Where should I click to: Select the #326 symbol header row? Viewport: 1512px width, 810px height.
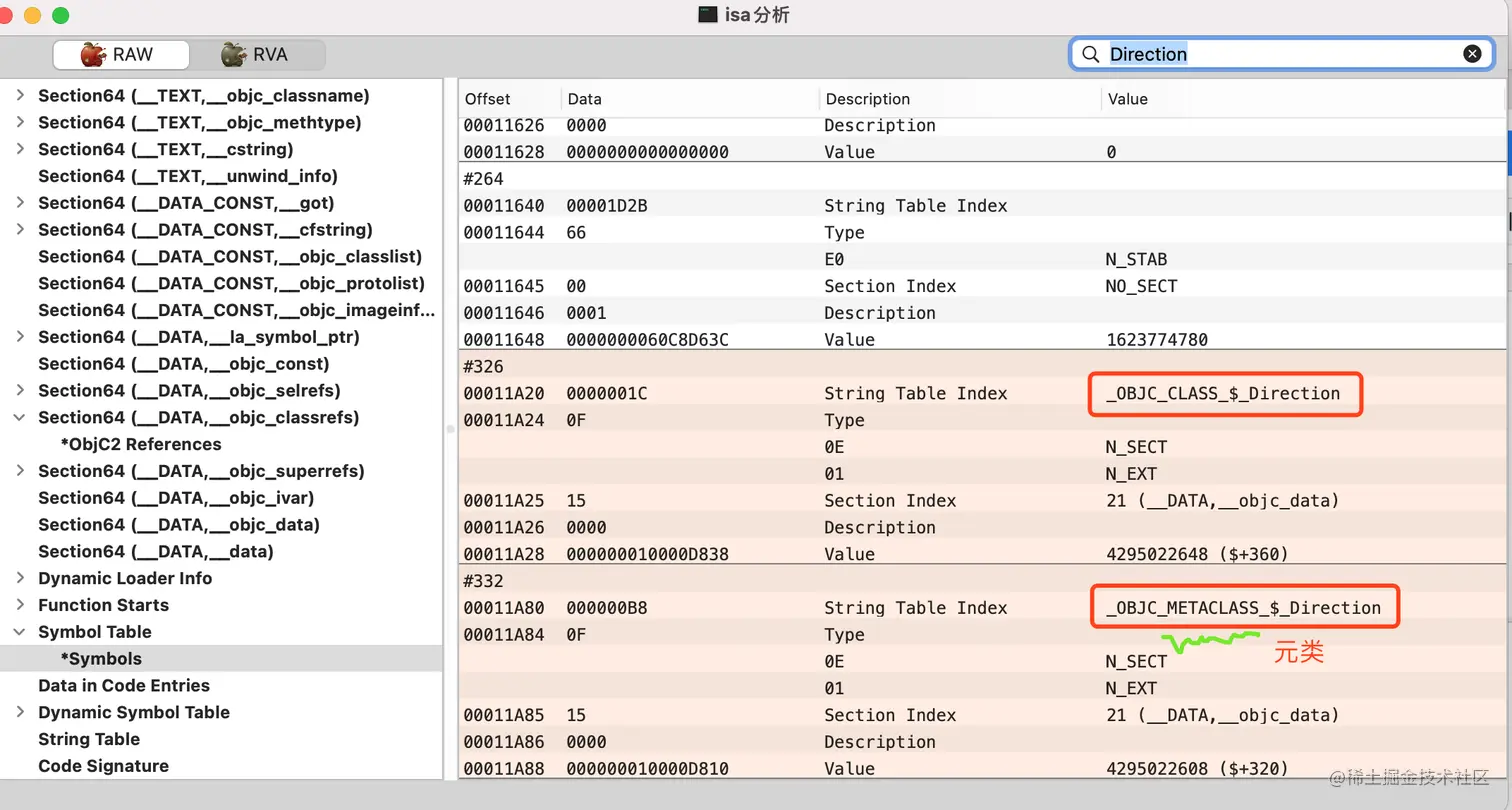(x=982, y=366)
